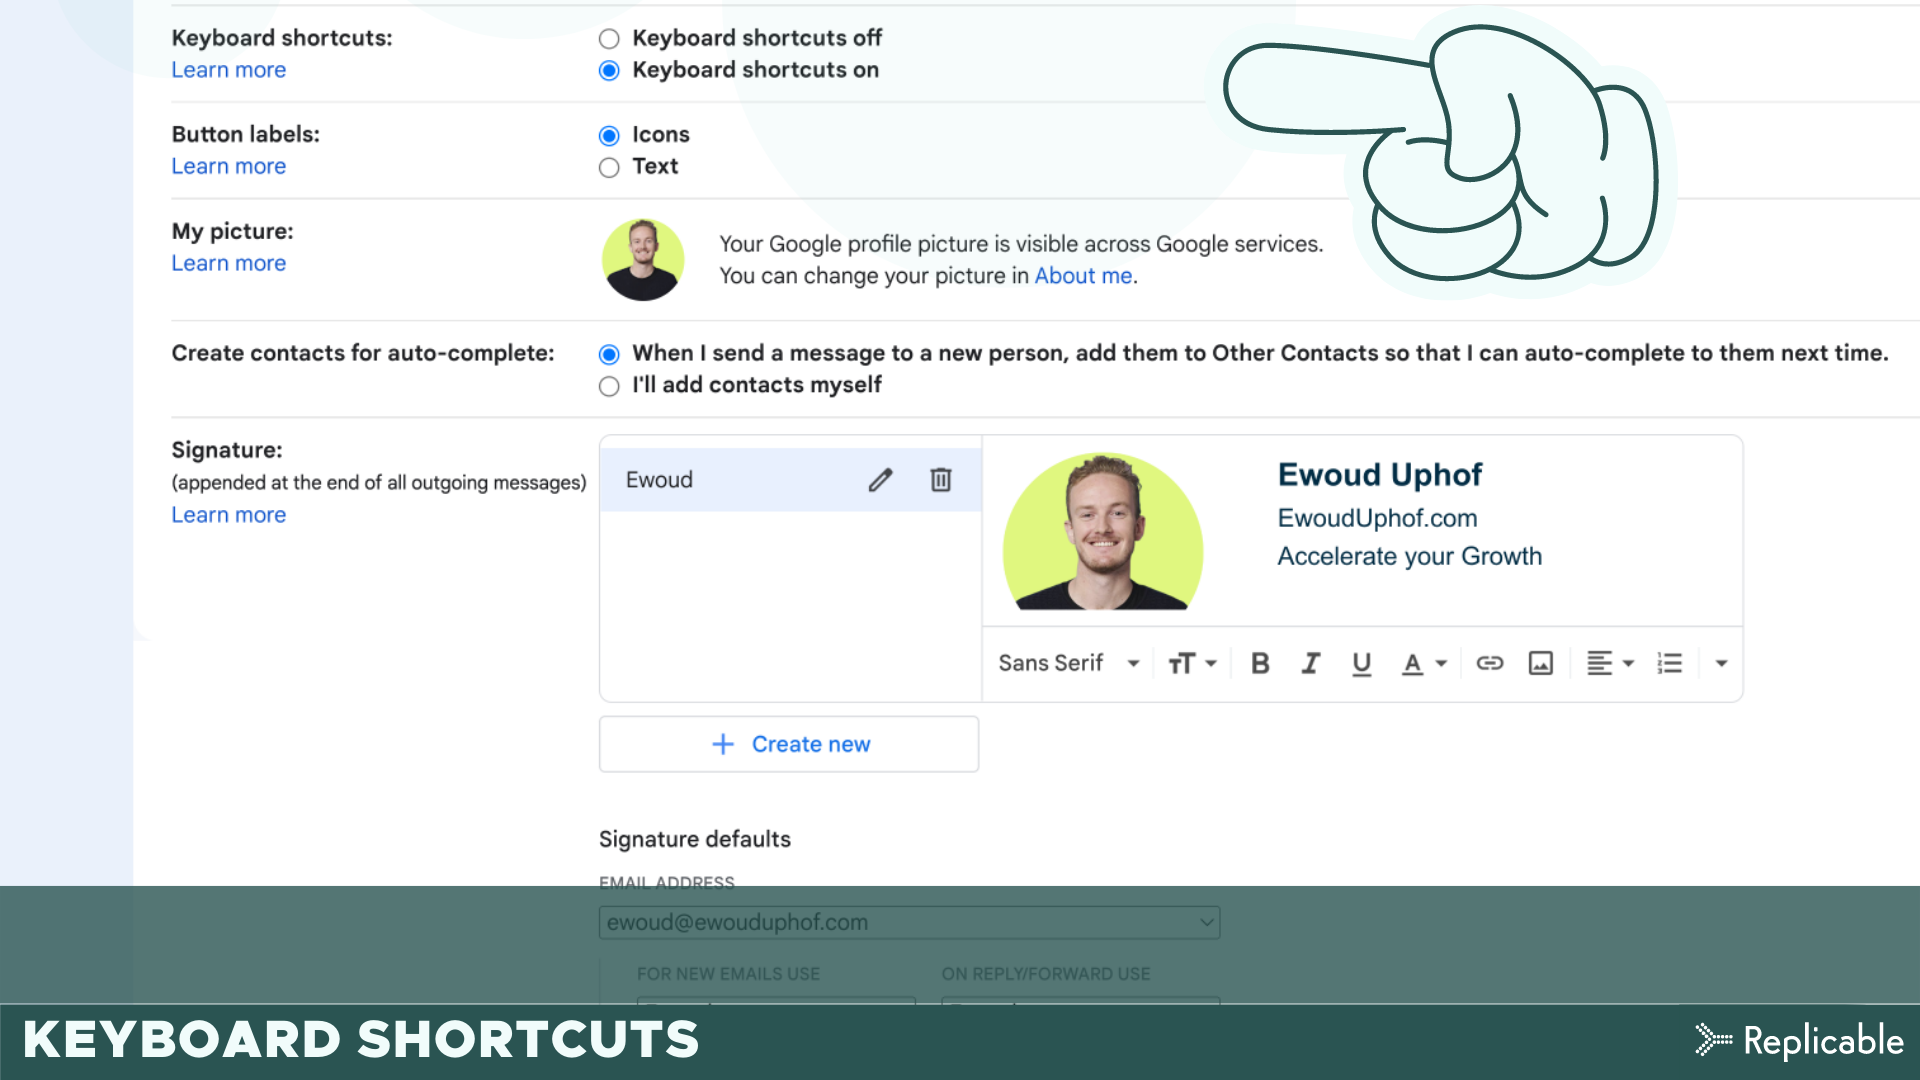Toggle underline formatting in signature editor

pos(1361,663)
